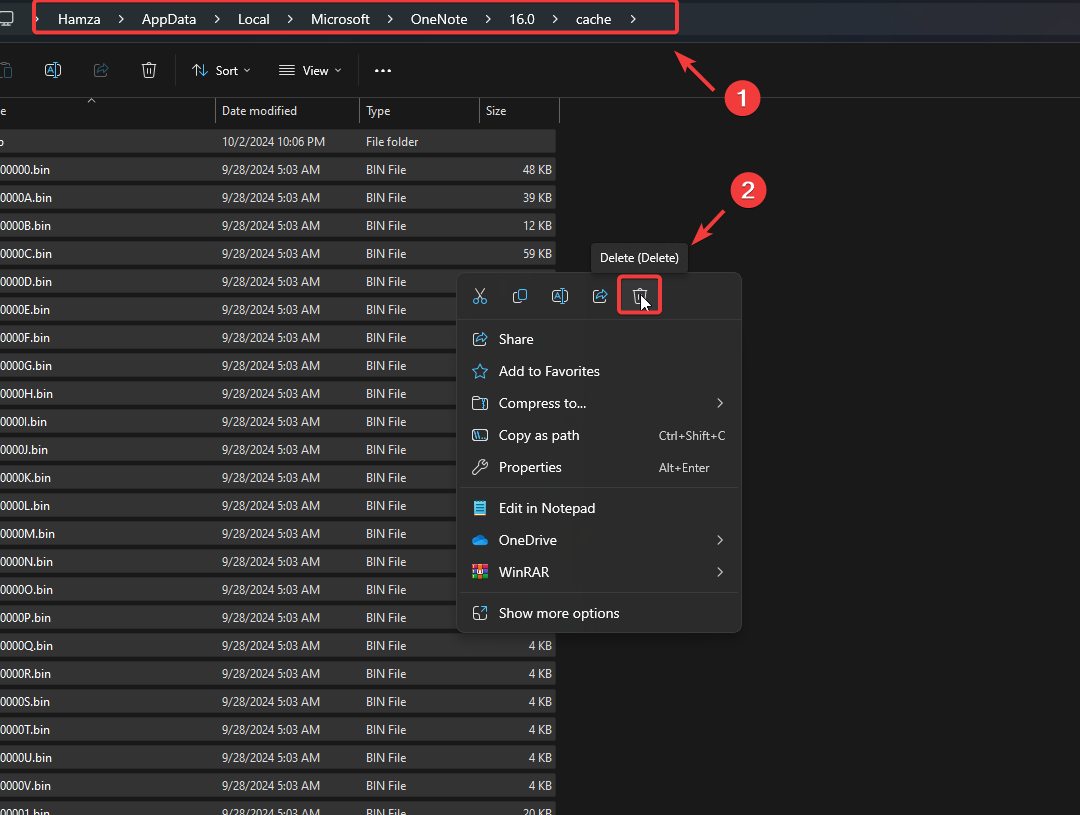Select the file ending 0000T.bin
This screenshot has width=1080, height=815.
click(278, 730)
